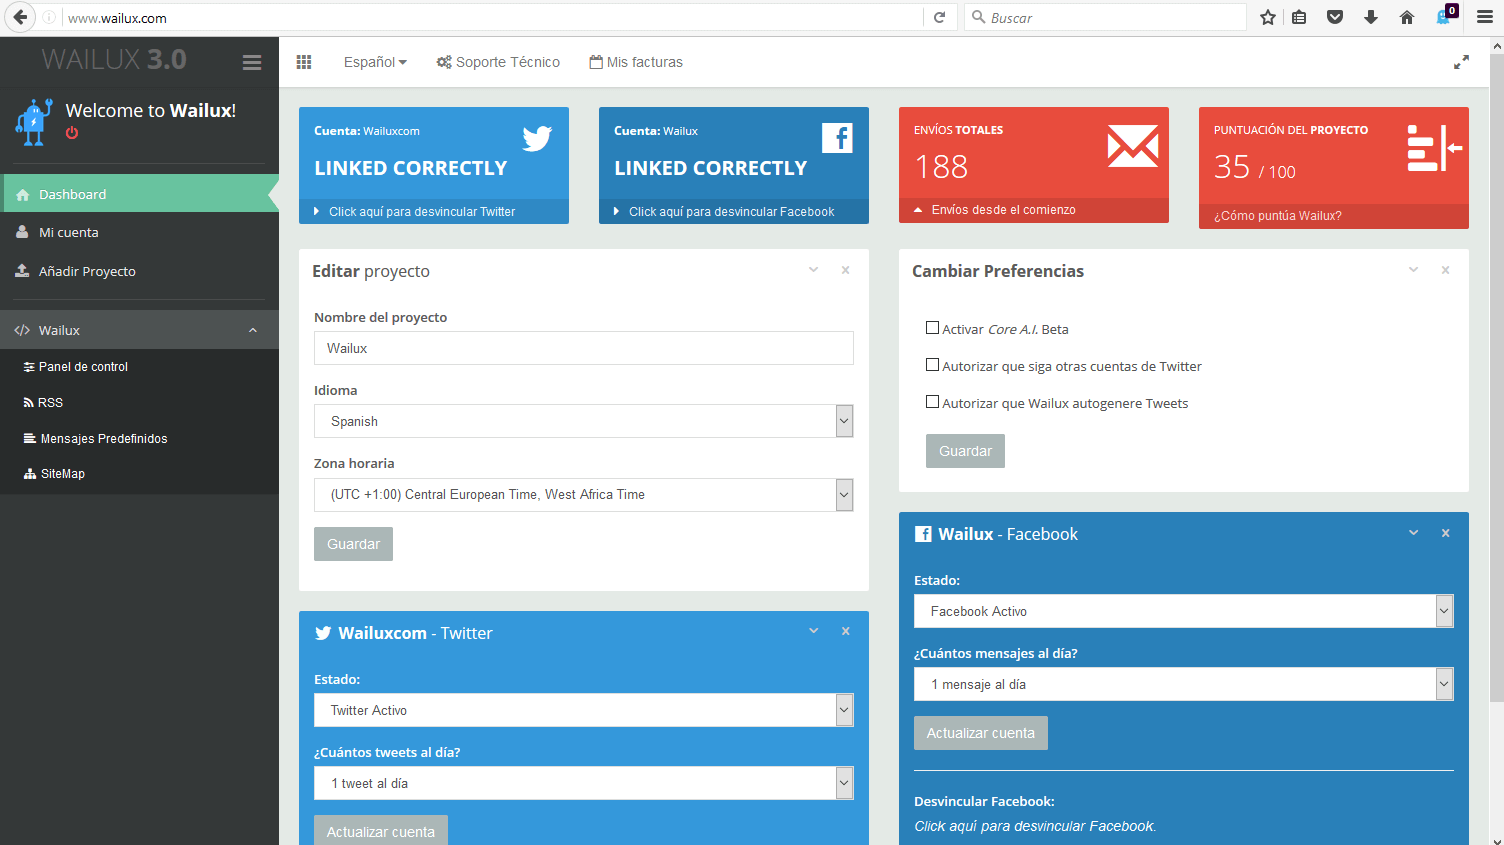This screenshot has width=1504, height=845.
Task: Close the Cambiar Preferencias panel
Action: click(1446, 270)
